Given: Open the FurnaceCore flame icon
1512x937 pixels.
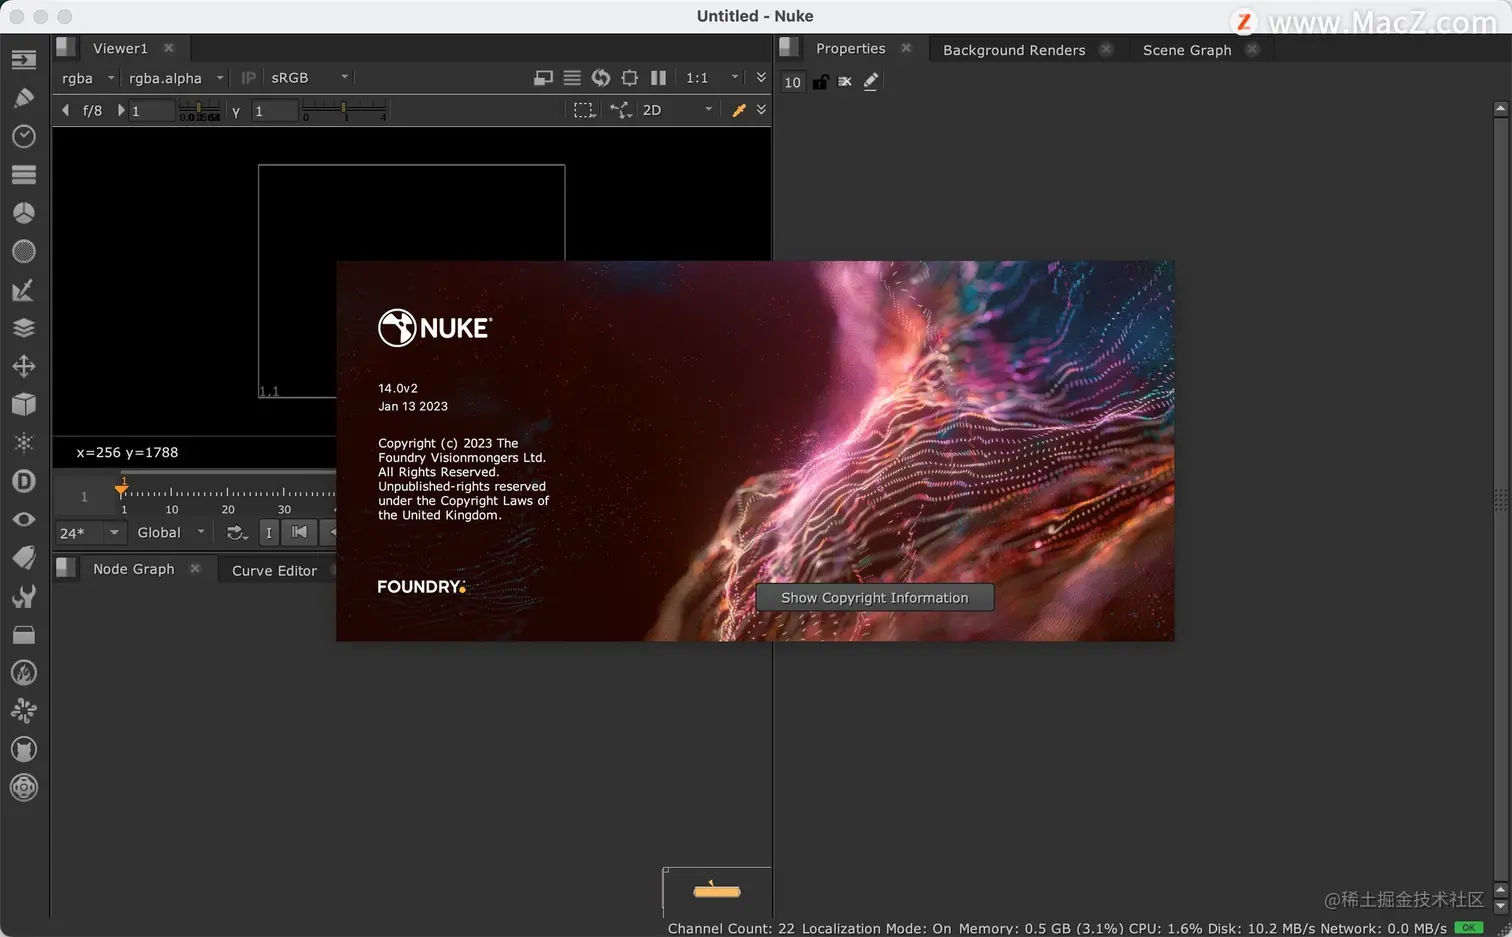Looking at the screenshot, I should tap(24, 673).
